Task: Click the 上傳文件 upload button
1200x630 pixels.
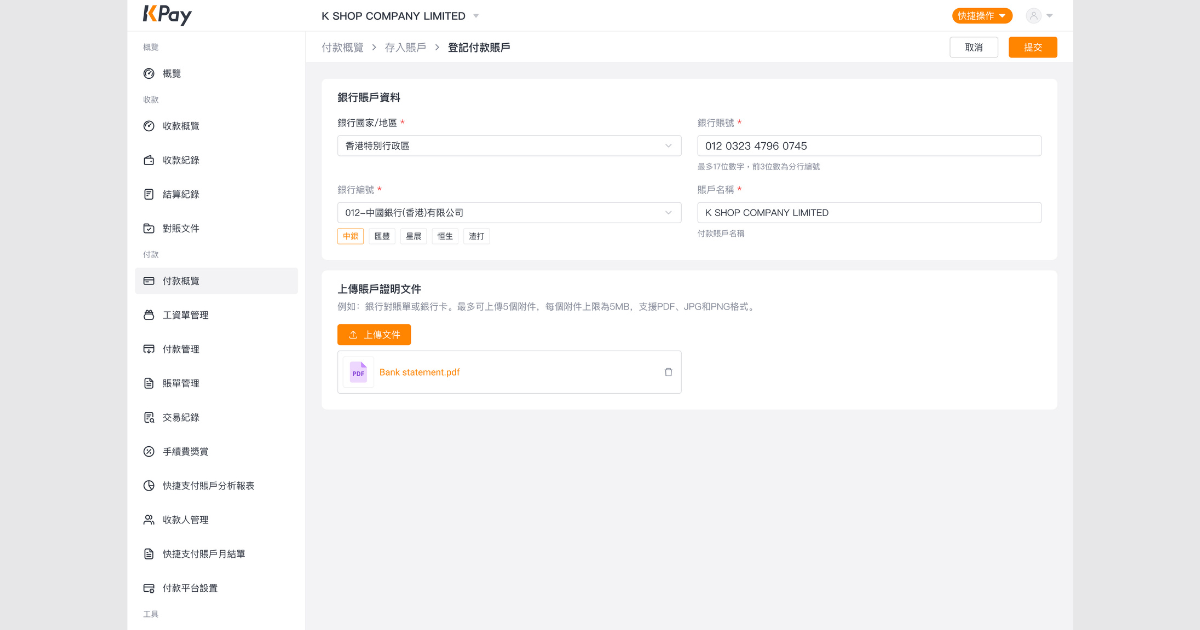Action: (x=374, y=335)
